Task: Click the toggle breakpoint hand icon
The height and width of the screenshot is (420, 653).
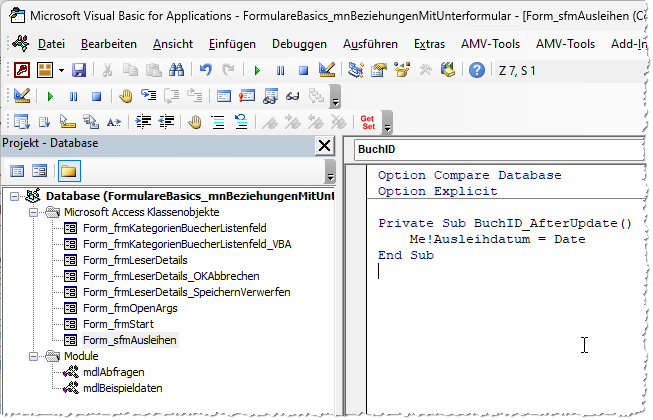Action: pos(126,96)
